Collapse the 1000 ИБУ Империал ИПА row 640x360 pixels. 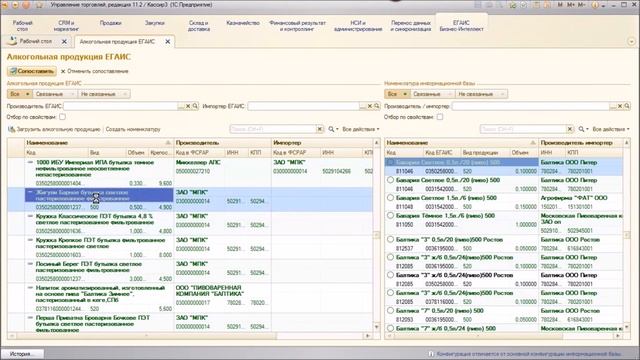click(30, 162)
